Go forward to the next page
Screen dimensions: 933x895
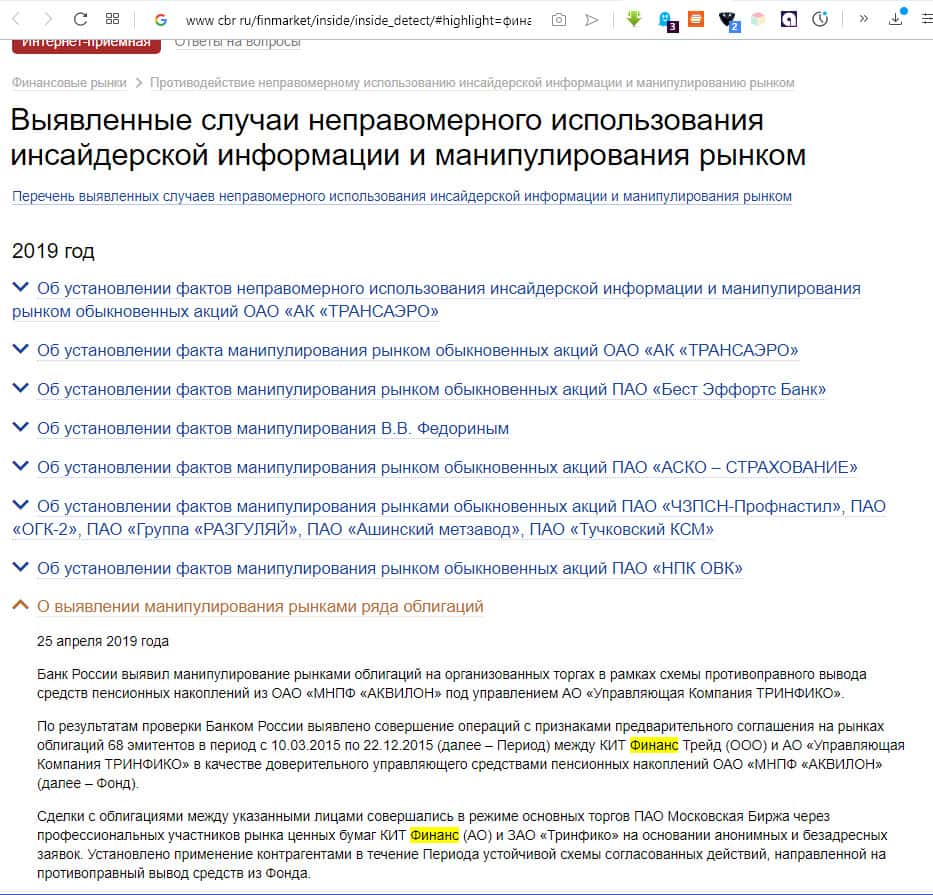tap(48, 19)
